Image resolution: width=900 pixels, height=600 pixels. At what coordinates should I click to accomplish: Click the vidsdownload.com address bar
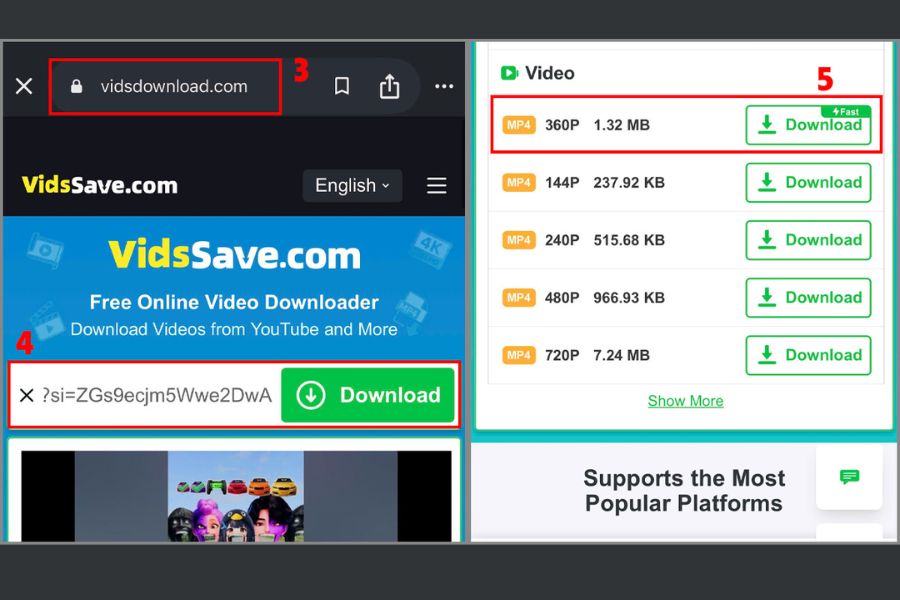pyautogui.click(x=165, y=86)
